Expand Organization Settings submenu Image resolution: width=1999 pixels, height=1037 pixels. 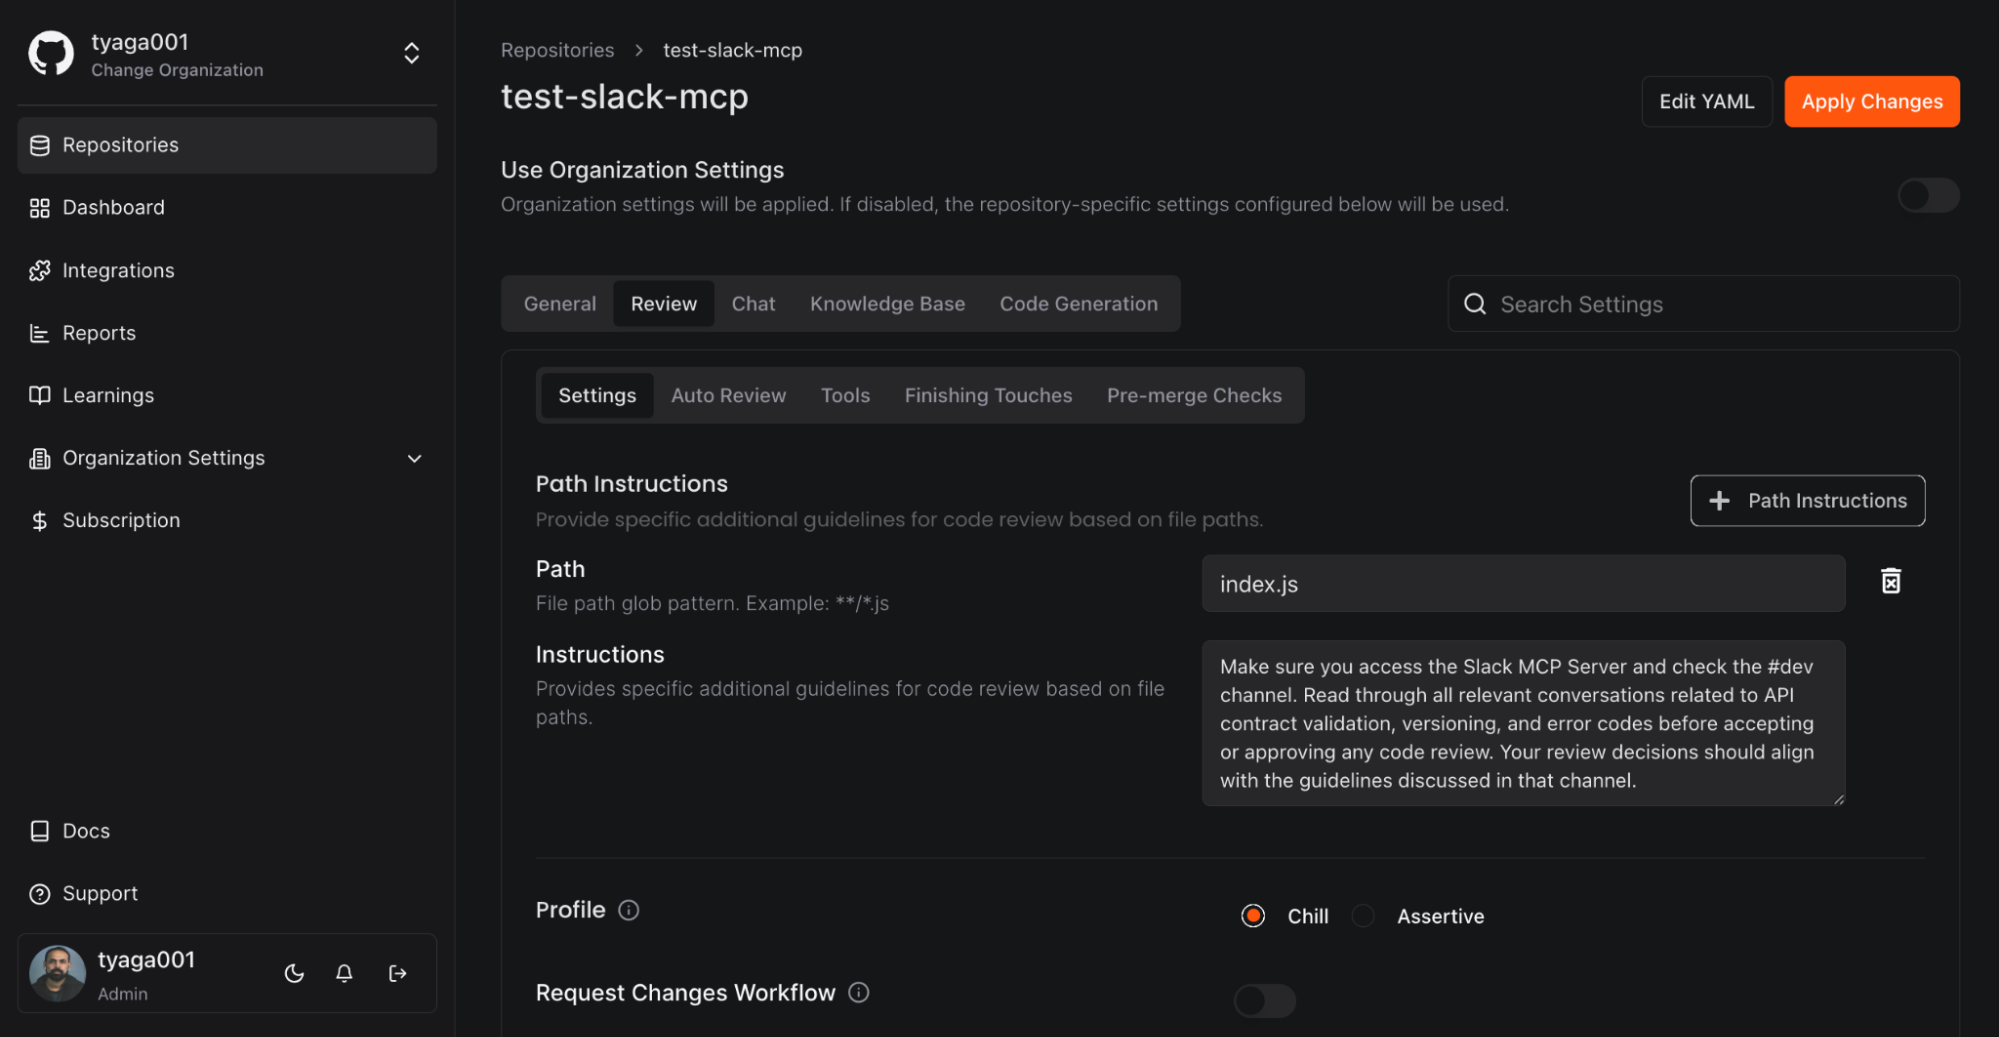coord(414,458)
